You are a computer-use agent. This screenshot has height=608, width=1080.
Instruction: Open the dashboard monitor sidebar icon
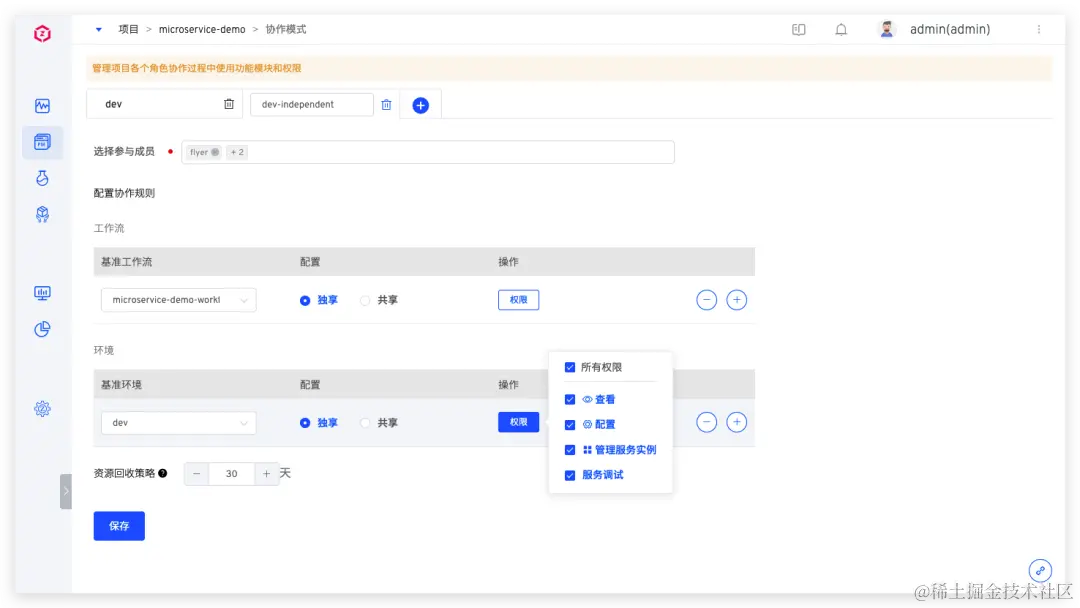click(42, 293)
